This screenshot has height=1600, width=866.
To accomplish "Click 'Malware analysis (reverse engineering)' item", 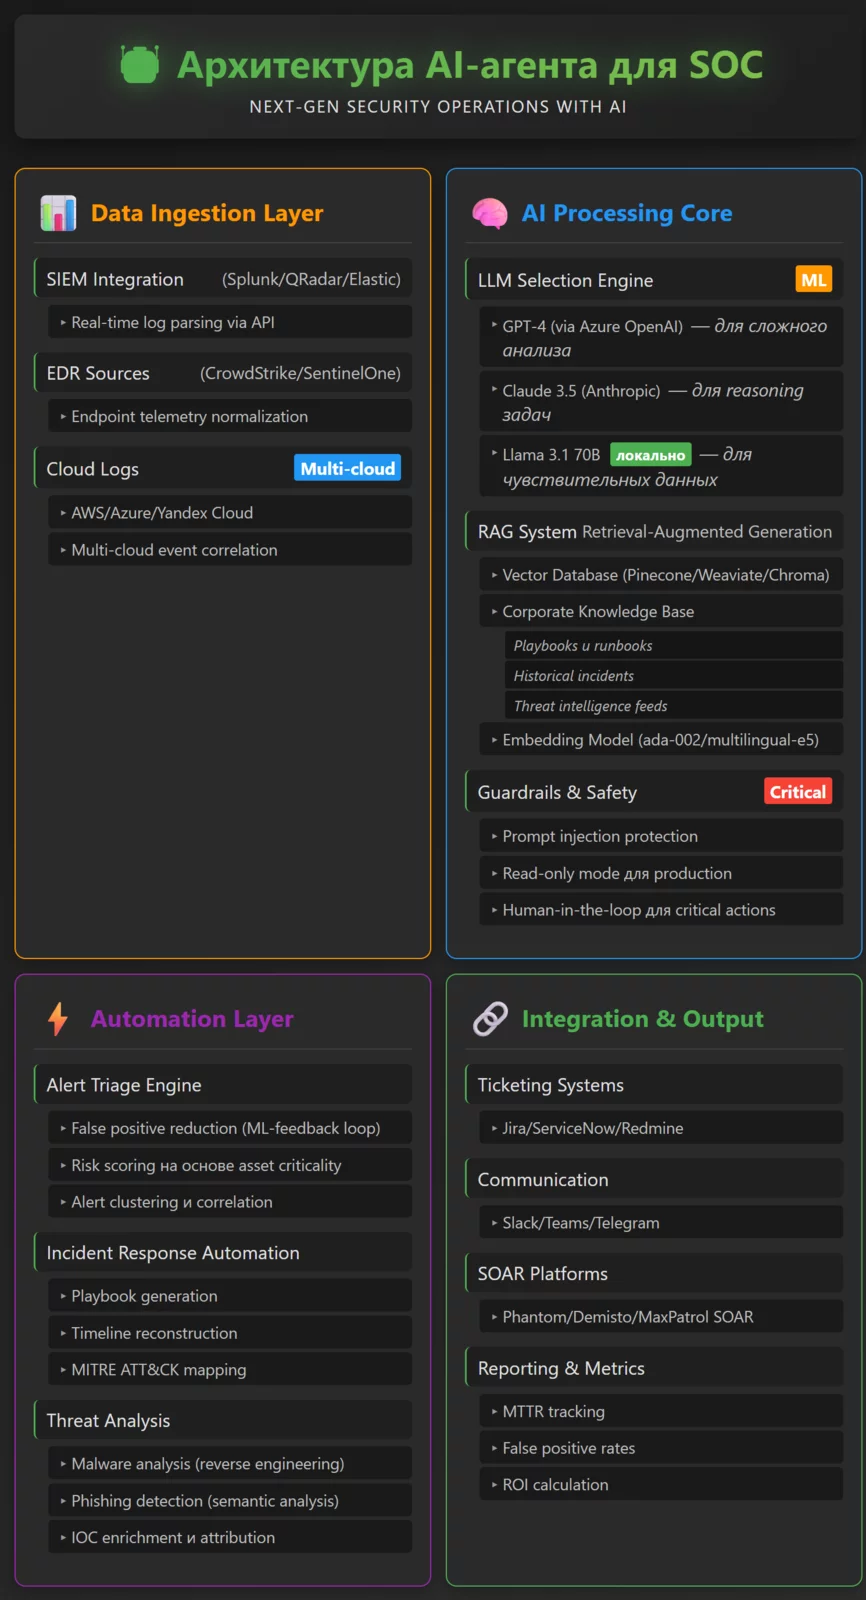I will click(x=230, y=1464).
